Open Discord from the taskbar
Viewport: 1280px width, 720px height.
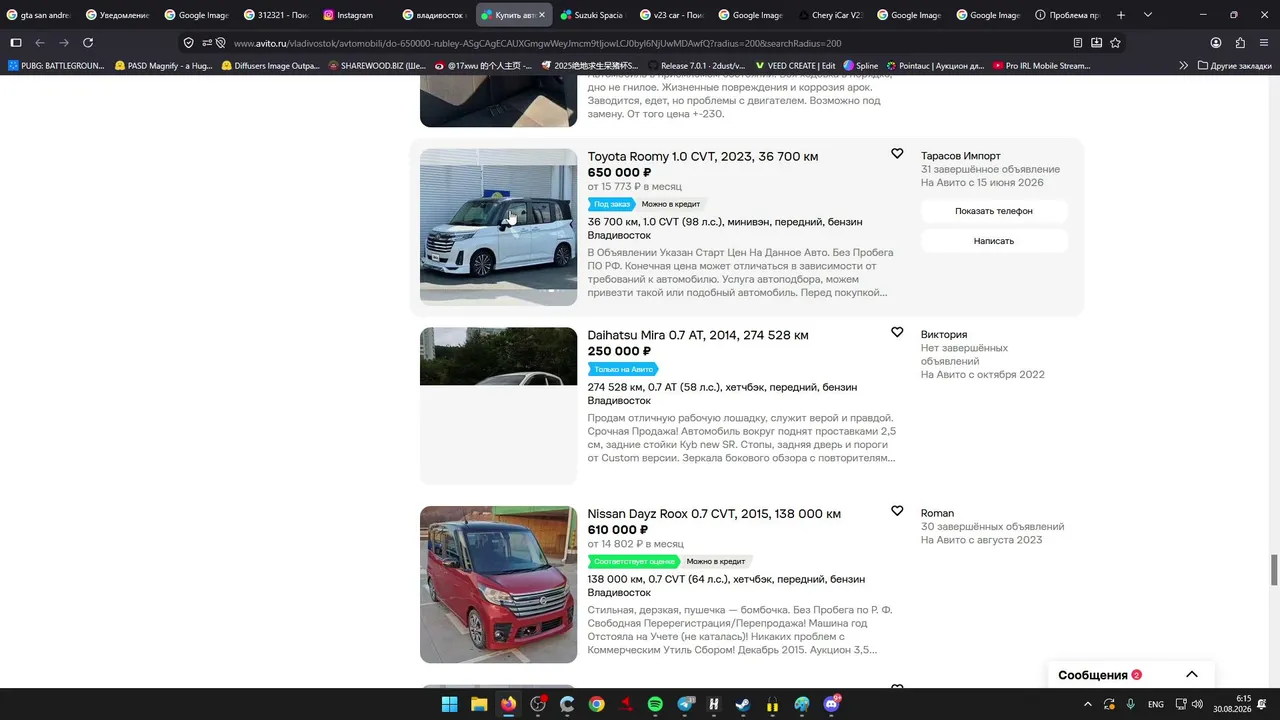831,704
